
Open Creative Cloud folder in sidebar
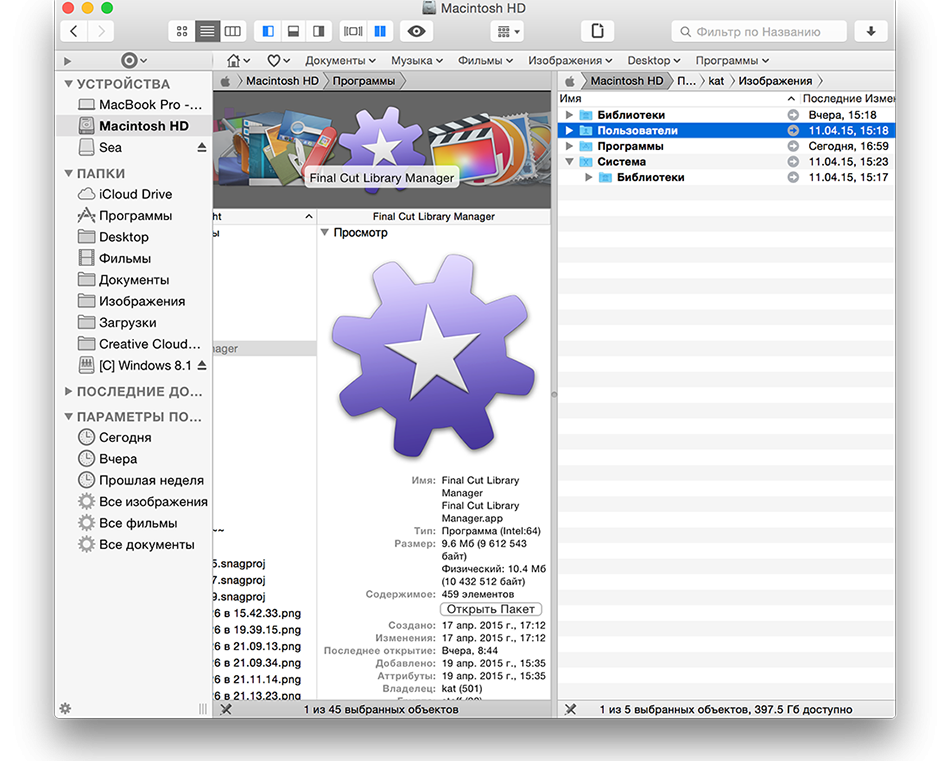click(139, 344)
